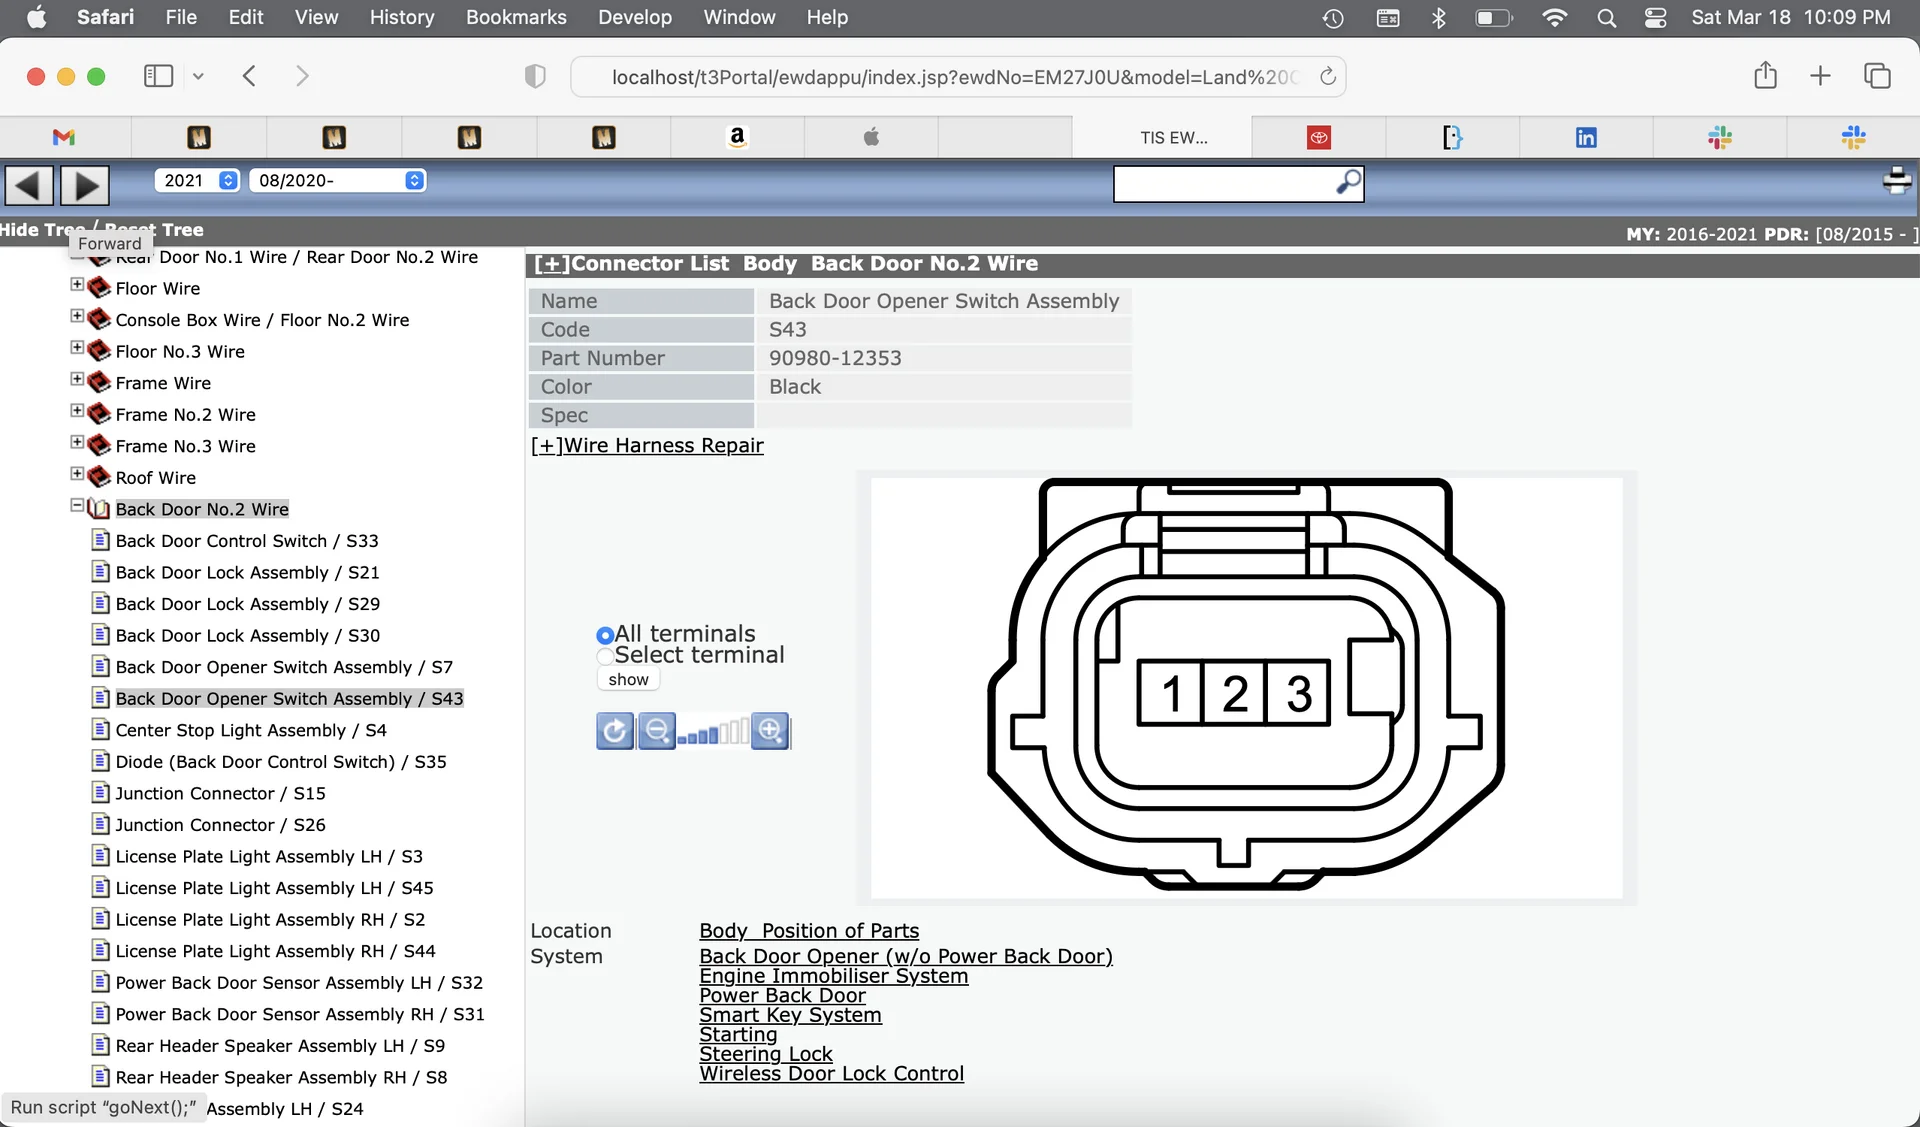Click the Floor Wire book icon
1920x1127 pixels.
click(98, 288)
